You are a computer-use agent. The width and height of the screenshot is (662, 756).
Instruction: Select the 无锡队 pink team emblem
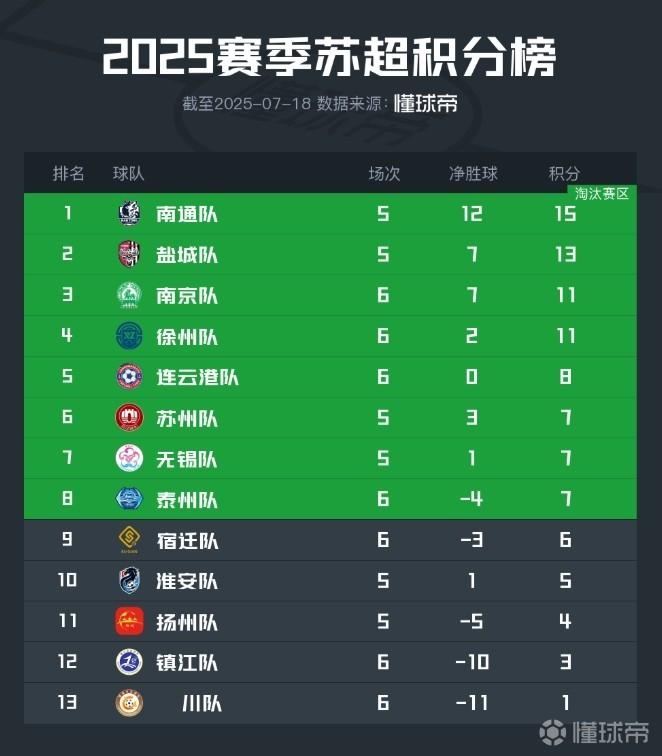129,458
